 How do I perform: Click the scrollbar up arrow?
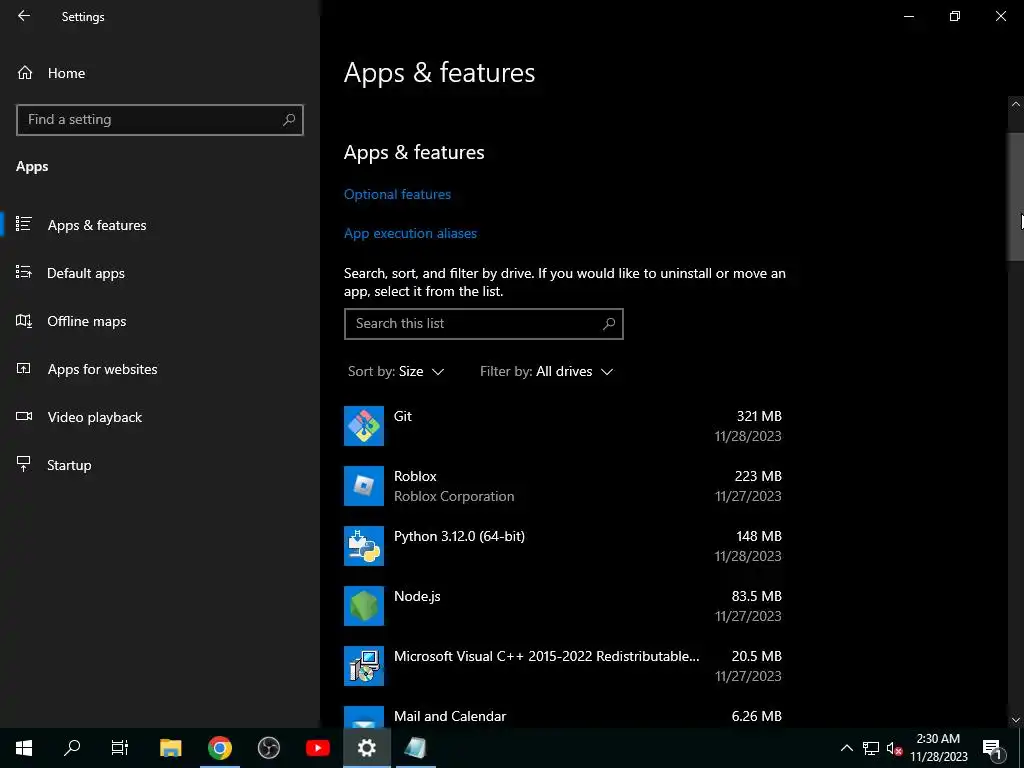tap(1016, 104)
